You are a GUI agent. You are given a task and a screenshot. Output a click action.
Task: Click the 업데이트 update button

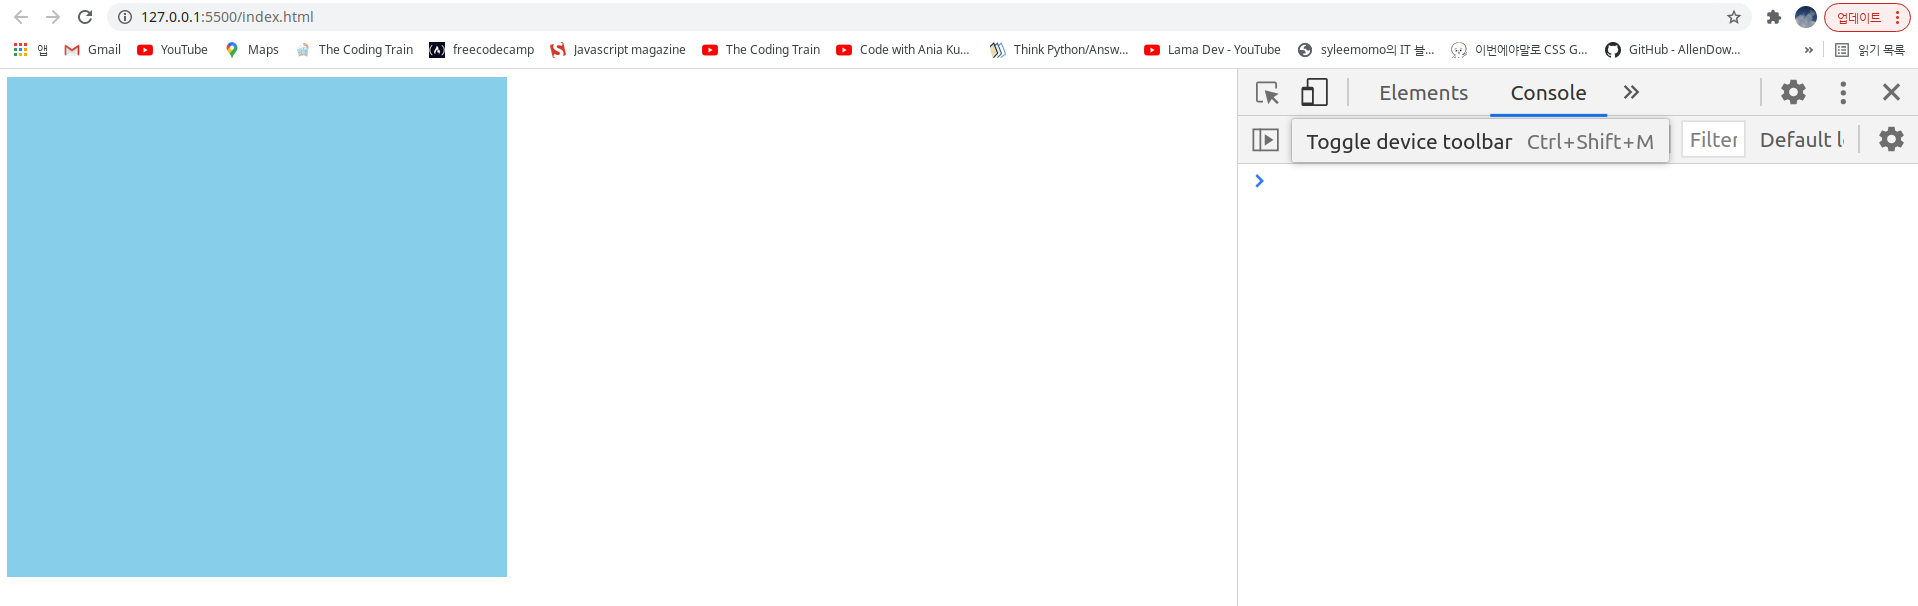point(1867,17)
